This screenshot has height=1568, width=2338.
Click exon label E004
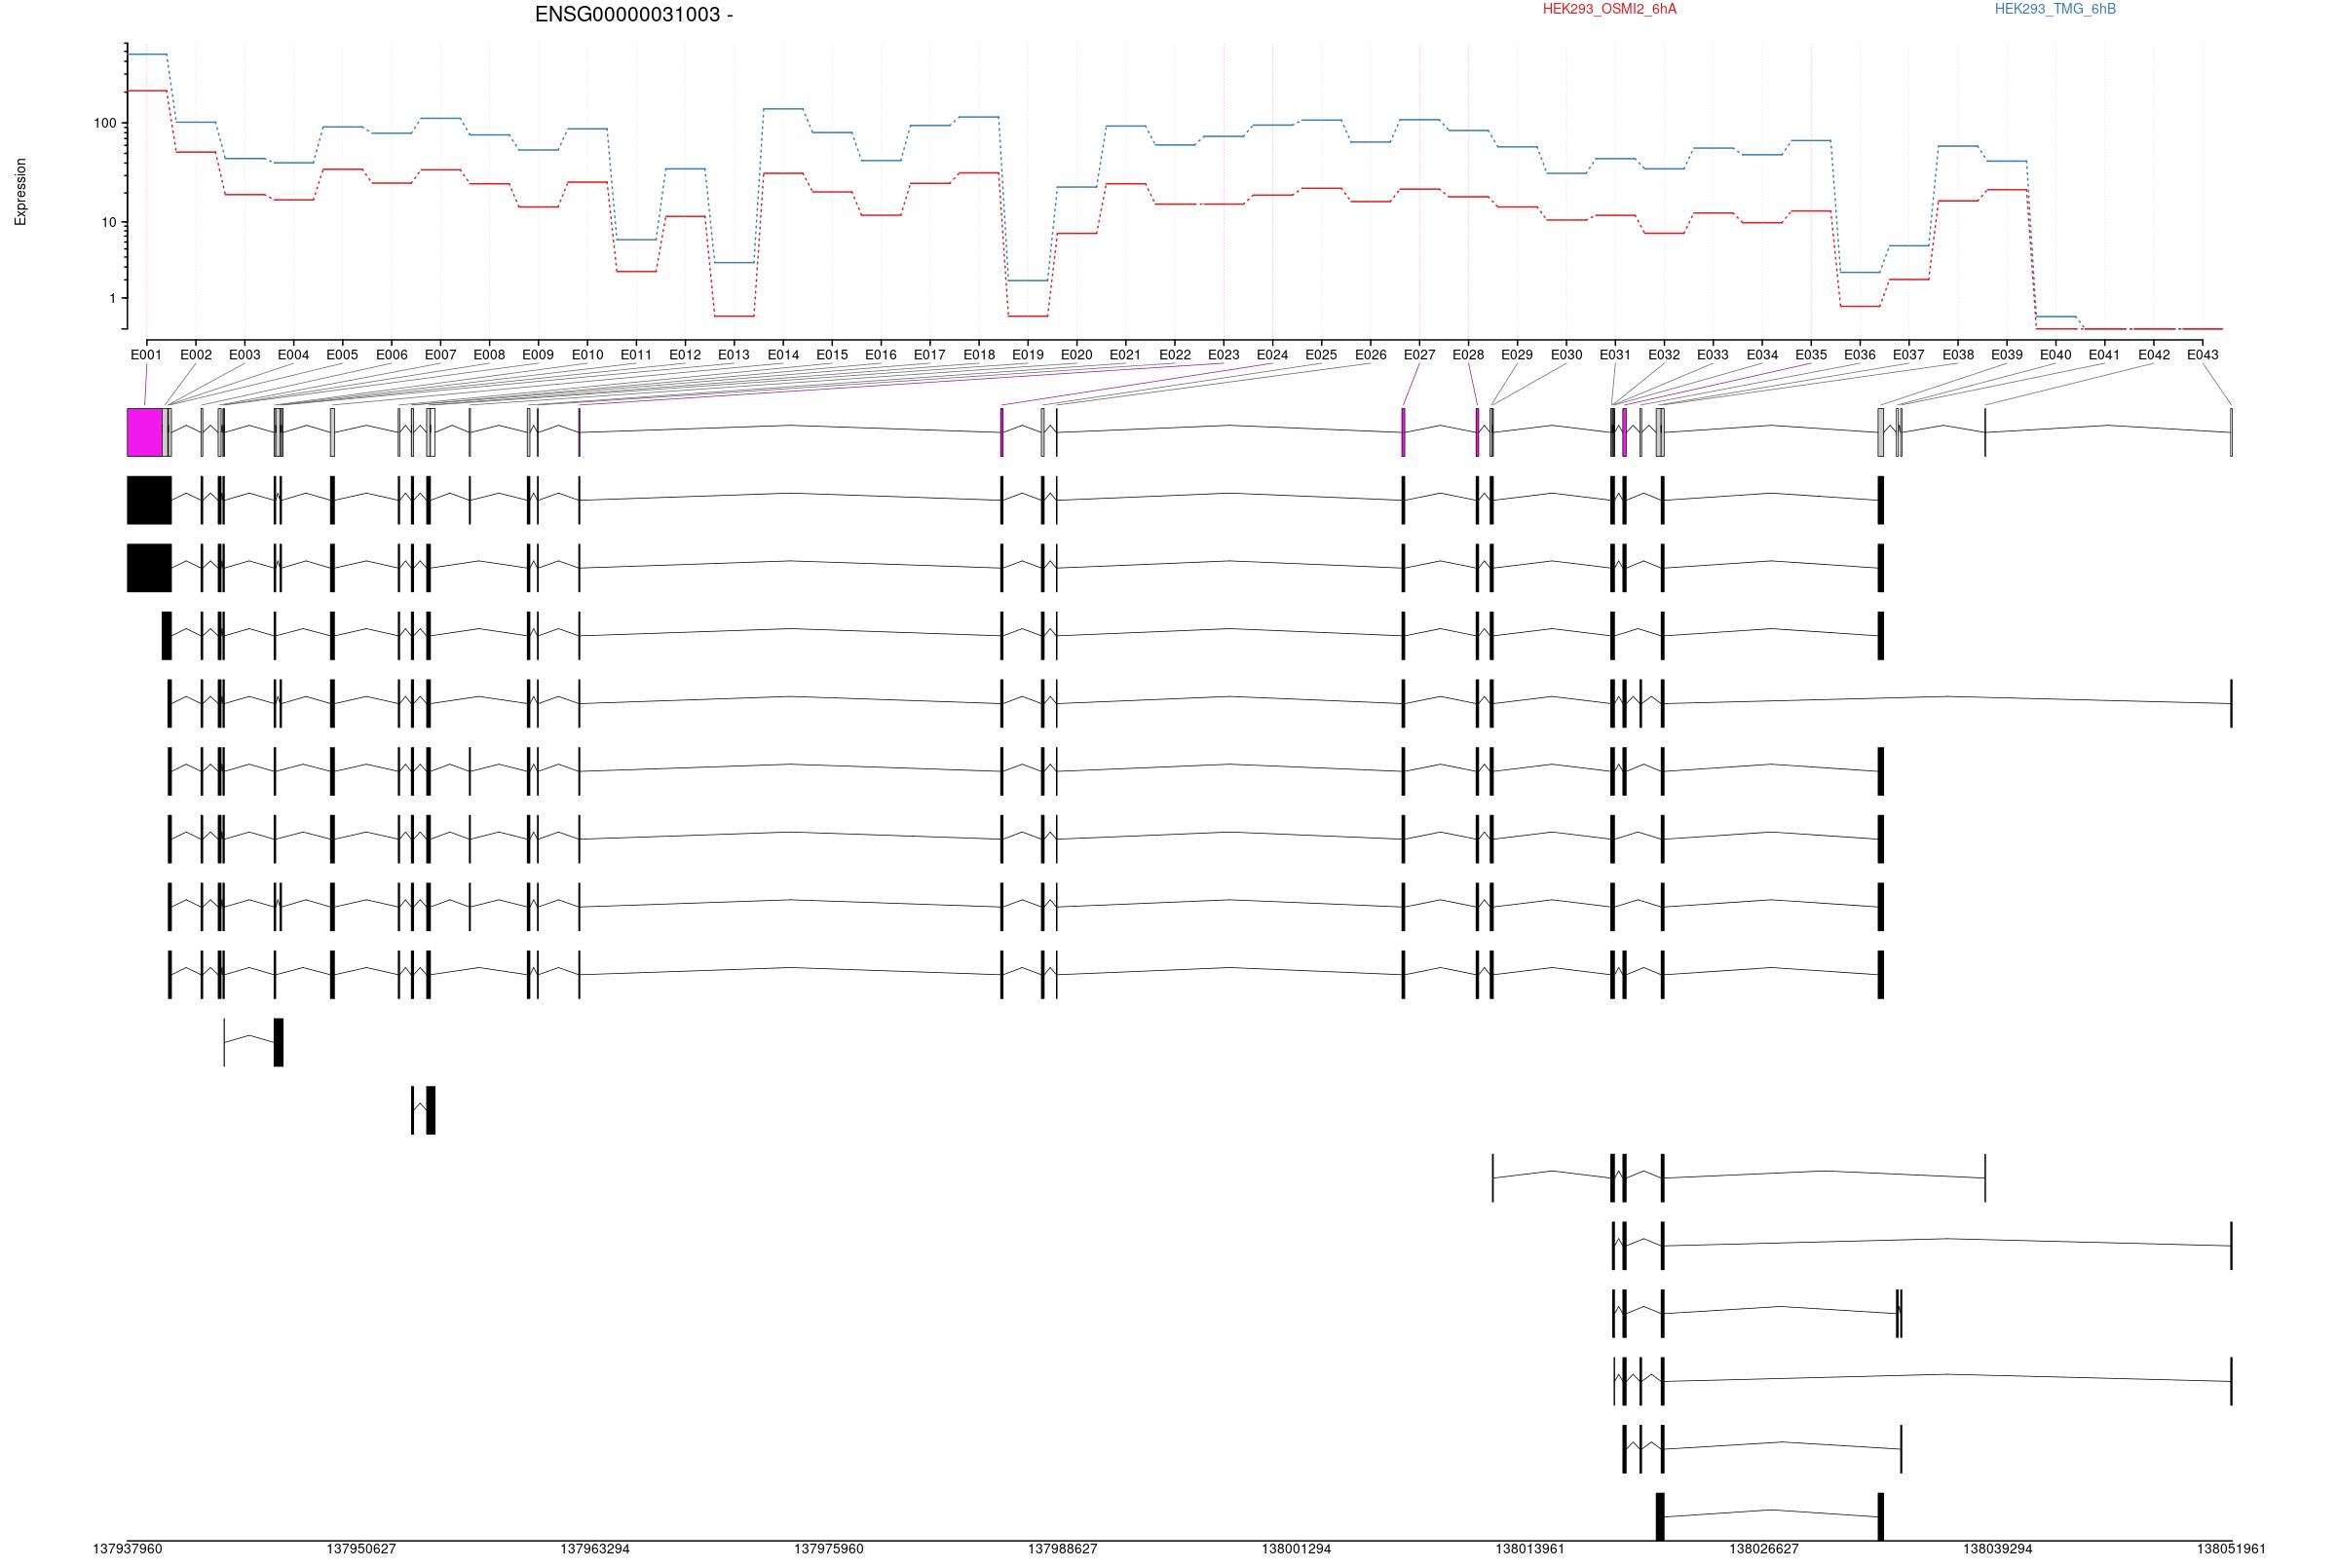[293, 355]
